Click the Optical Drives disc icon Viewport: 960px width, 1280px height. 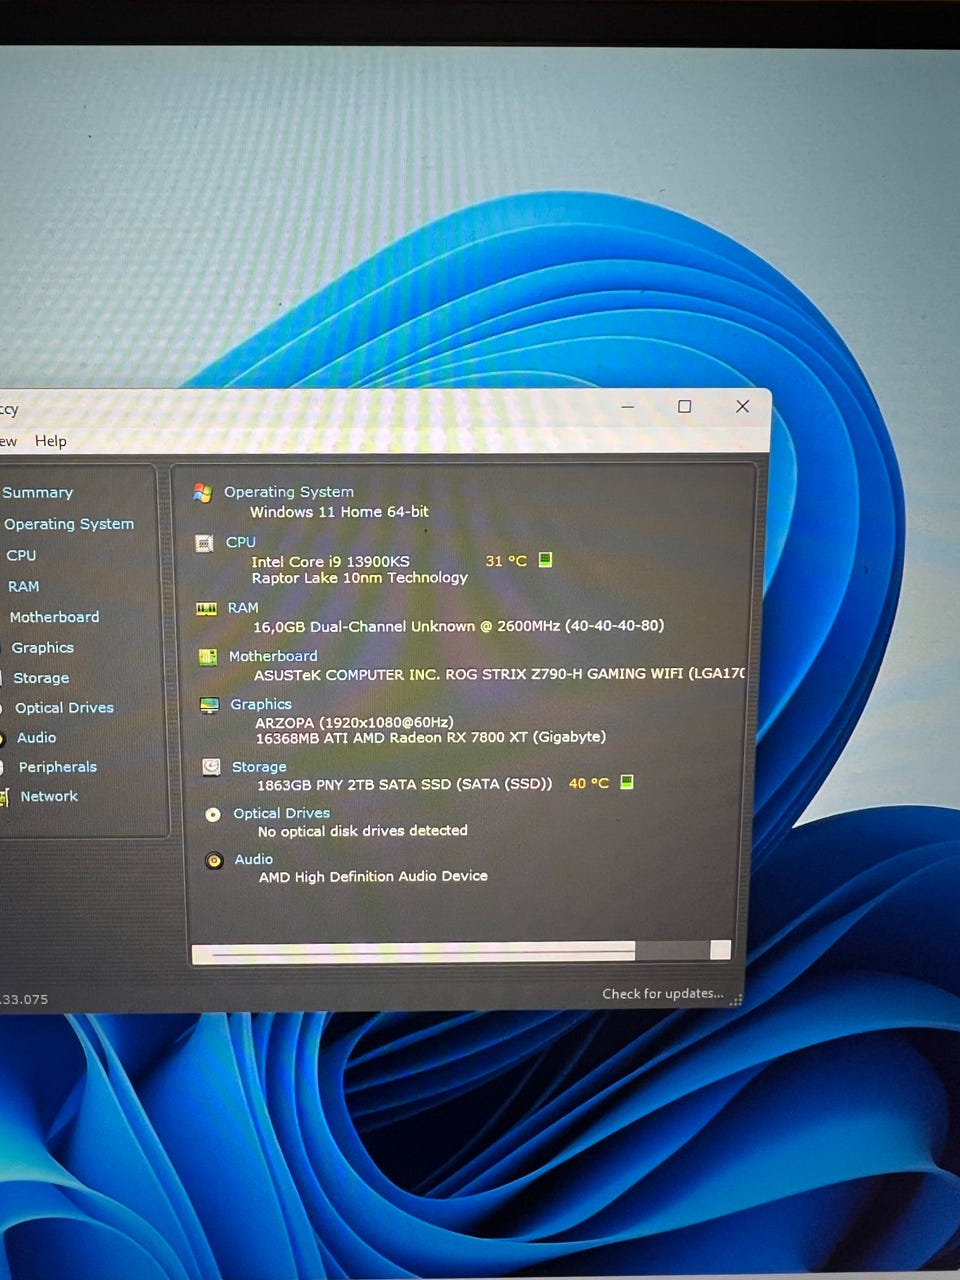coord(212,814)
